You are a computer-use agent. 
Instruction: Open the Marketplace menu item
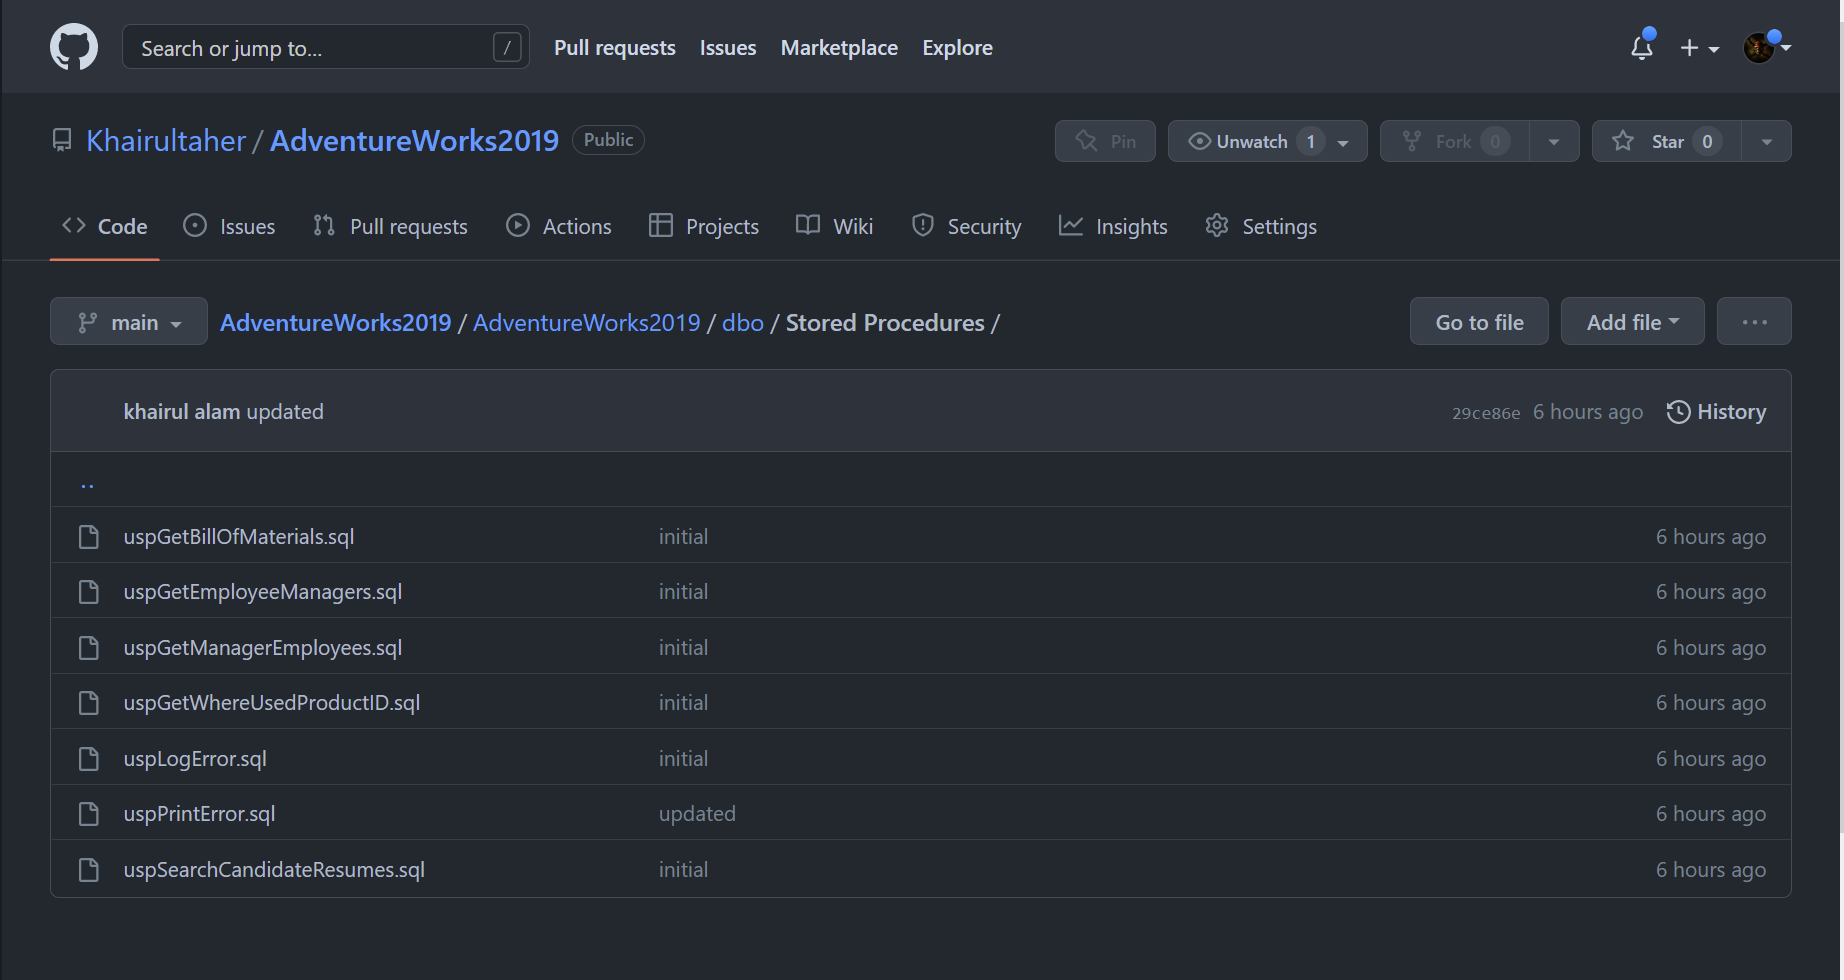coord(839,47)
